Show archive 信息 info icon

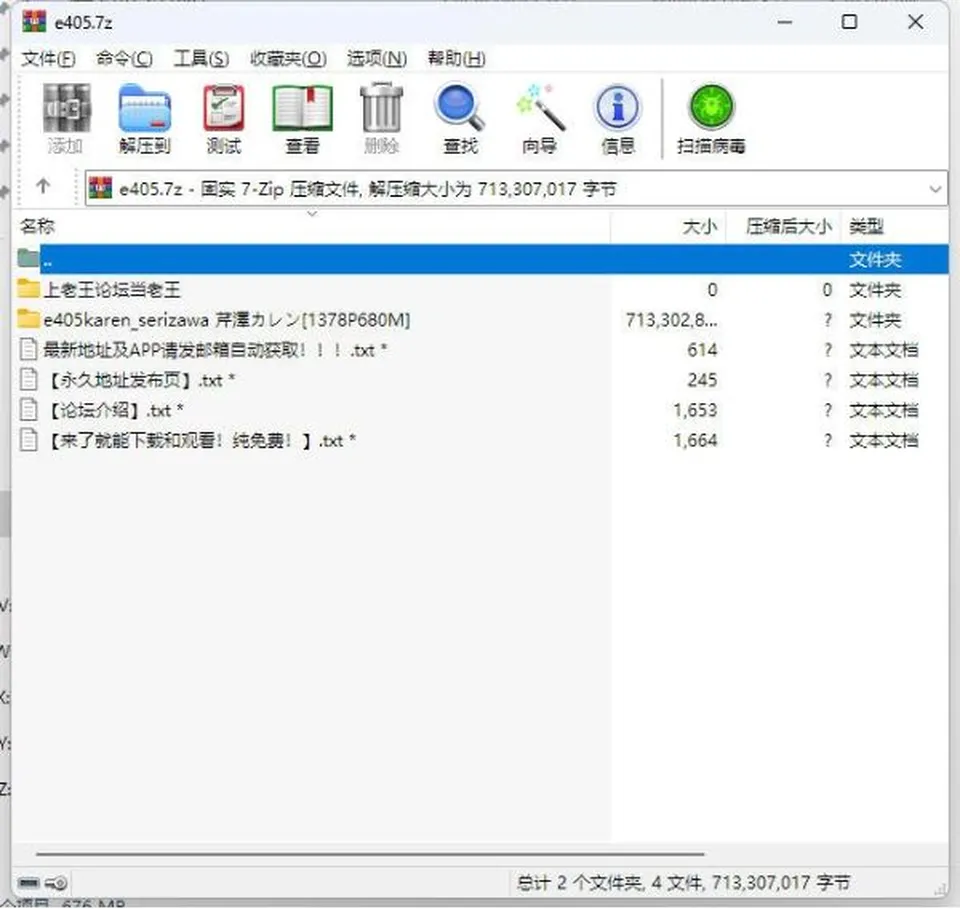pyautogui.click(x=618, y=119)
